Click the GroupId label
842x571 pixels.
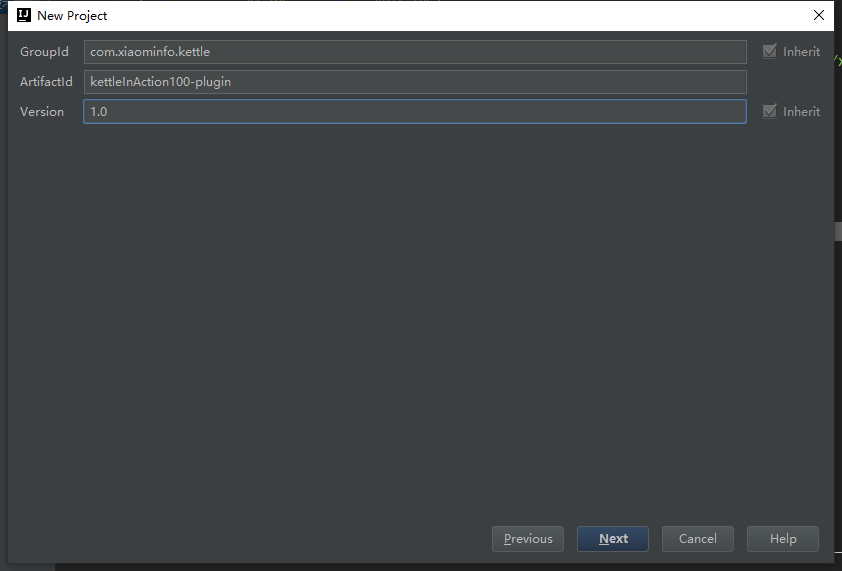[44, 52]
